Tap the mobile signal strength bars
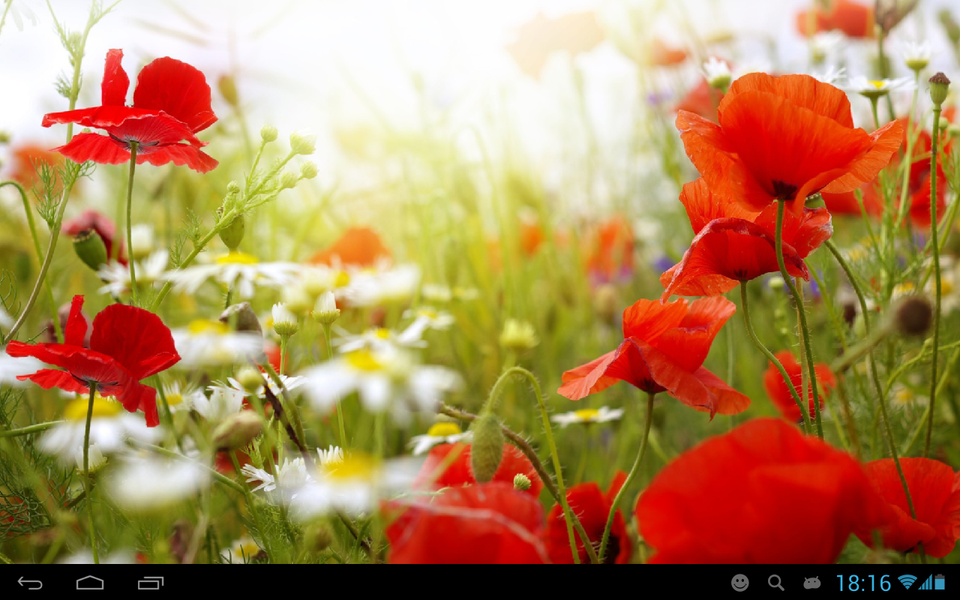Screen dimensions: 960x600 point(925,582)
